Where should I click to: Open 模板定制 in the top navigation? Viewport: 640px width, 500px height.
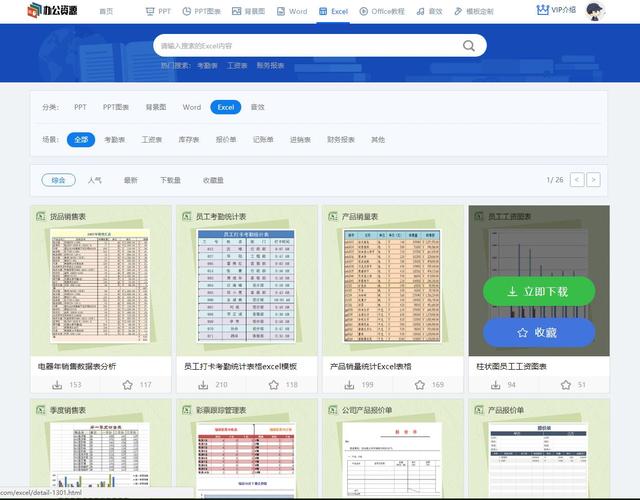coord(474,11)
